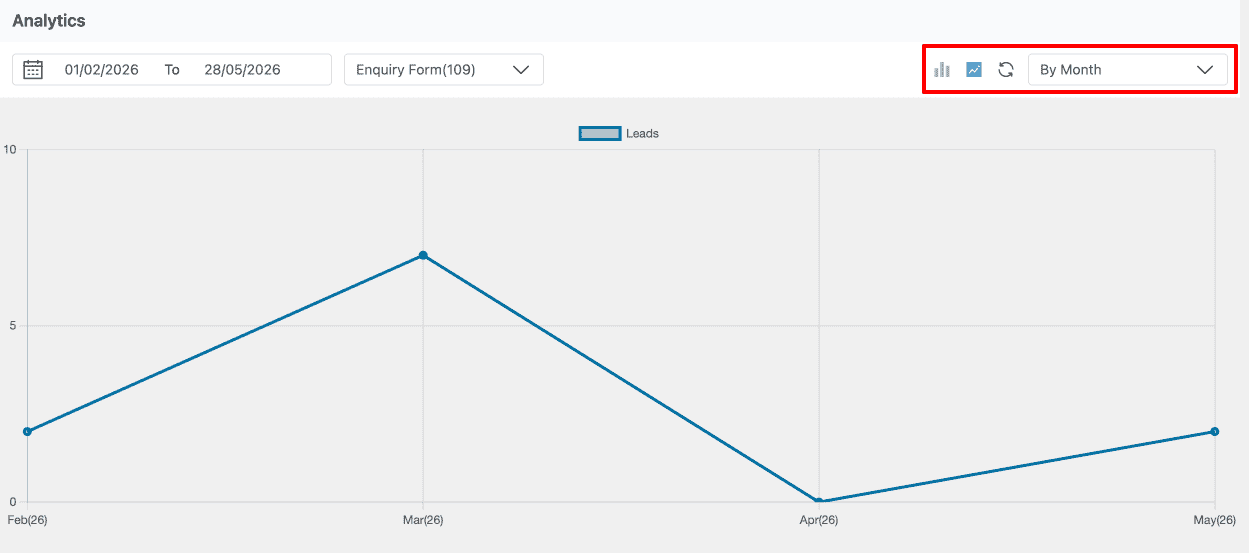Click the May(26) axis label
This screenshot has width=1249, height=553.
[x=1213, y=520]
